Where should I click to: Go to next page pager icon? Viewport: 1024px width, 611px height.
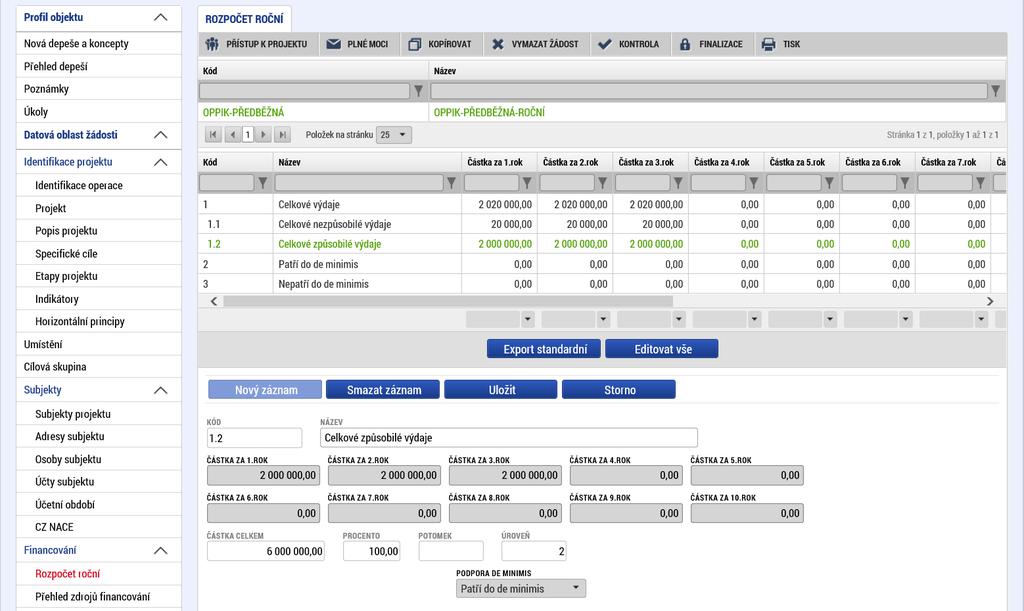[263, 134]
